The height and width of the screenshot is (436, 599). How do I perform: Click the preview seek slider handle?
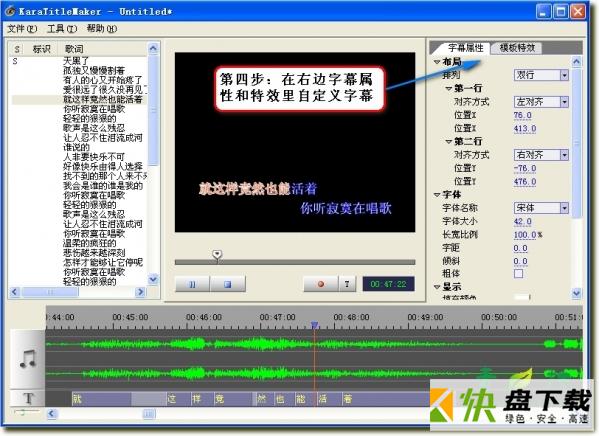(x=217, y=254)
